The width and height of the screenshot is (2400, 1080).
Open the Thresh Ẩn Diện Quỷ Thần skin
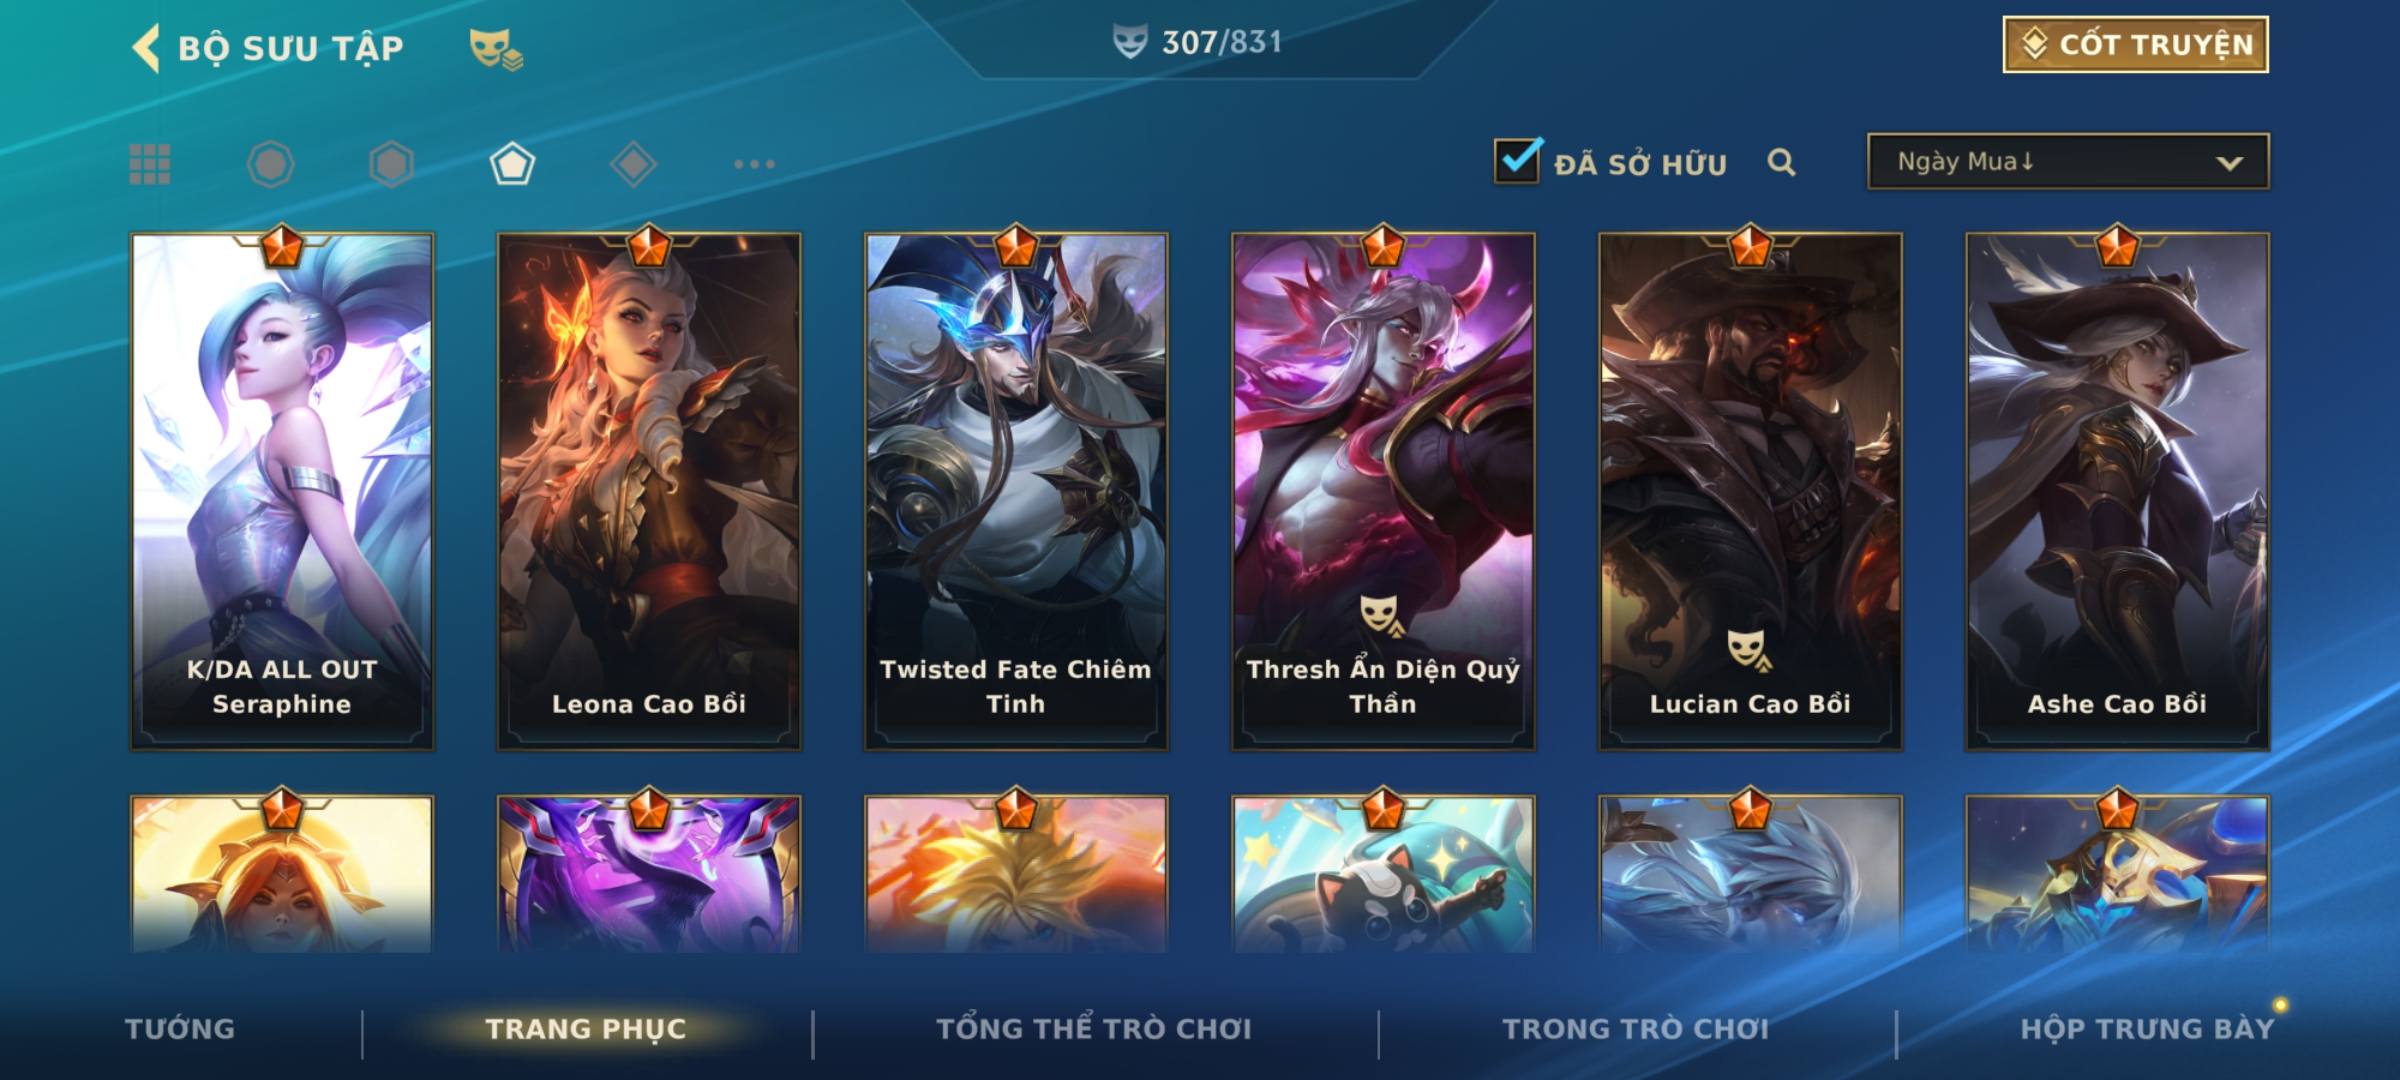tap(1383, 491)
